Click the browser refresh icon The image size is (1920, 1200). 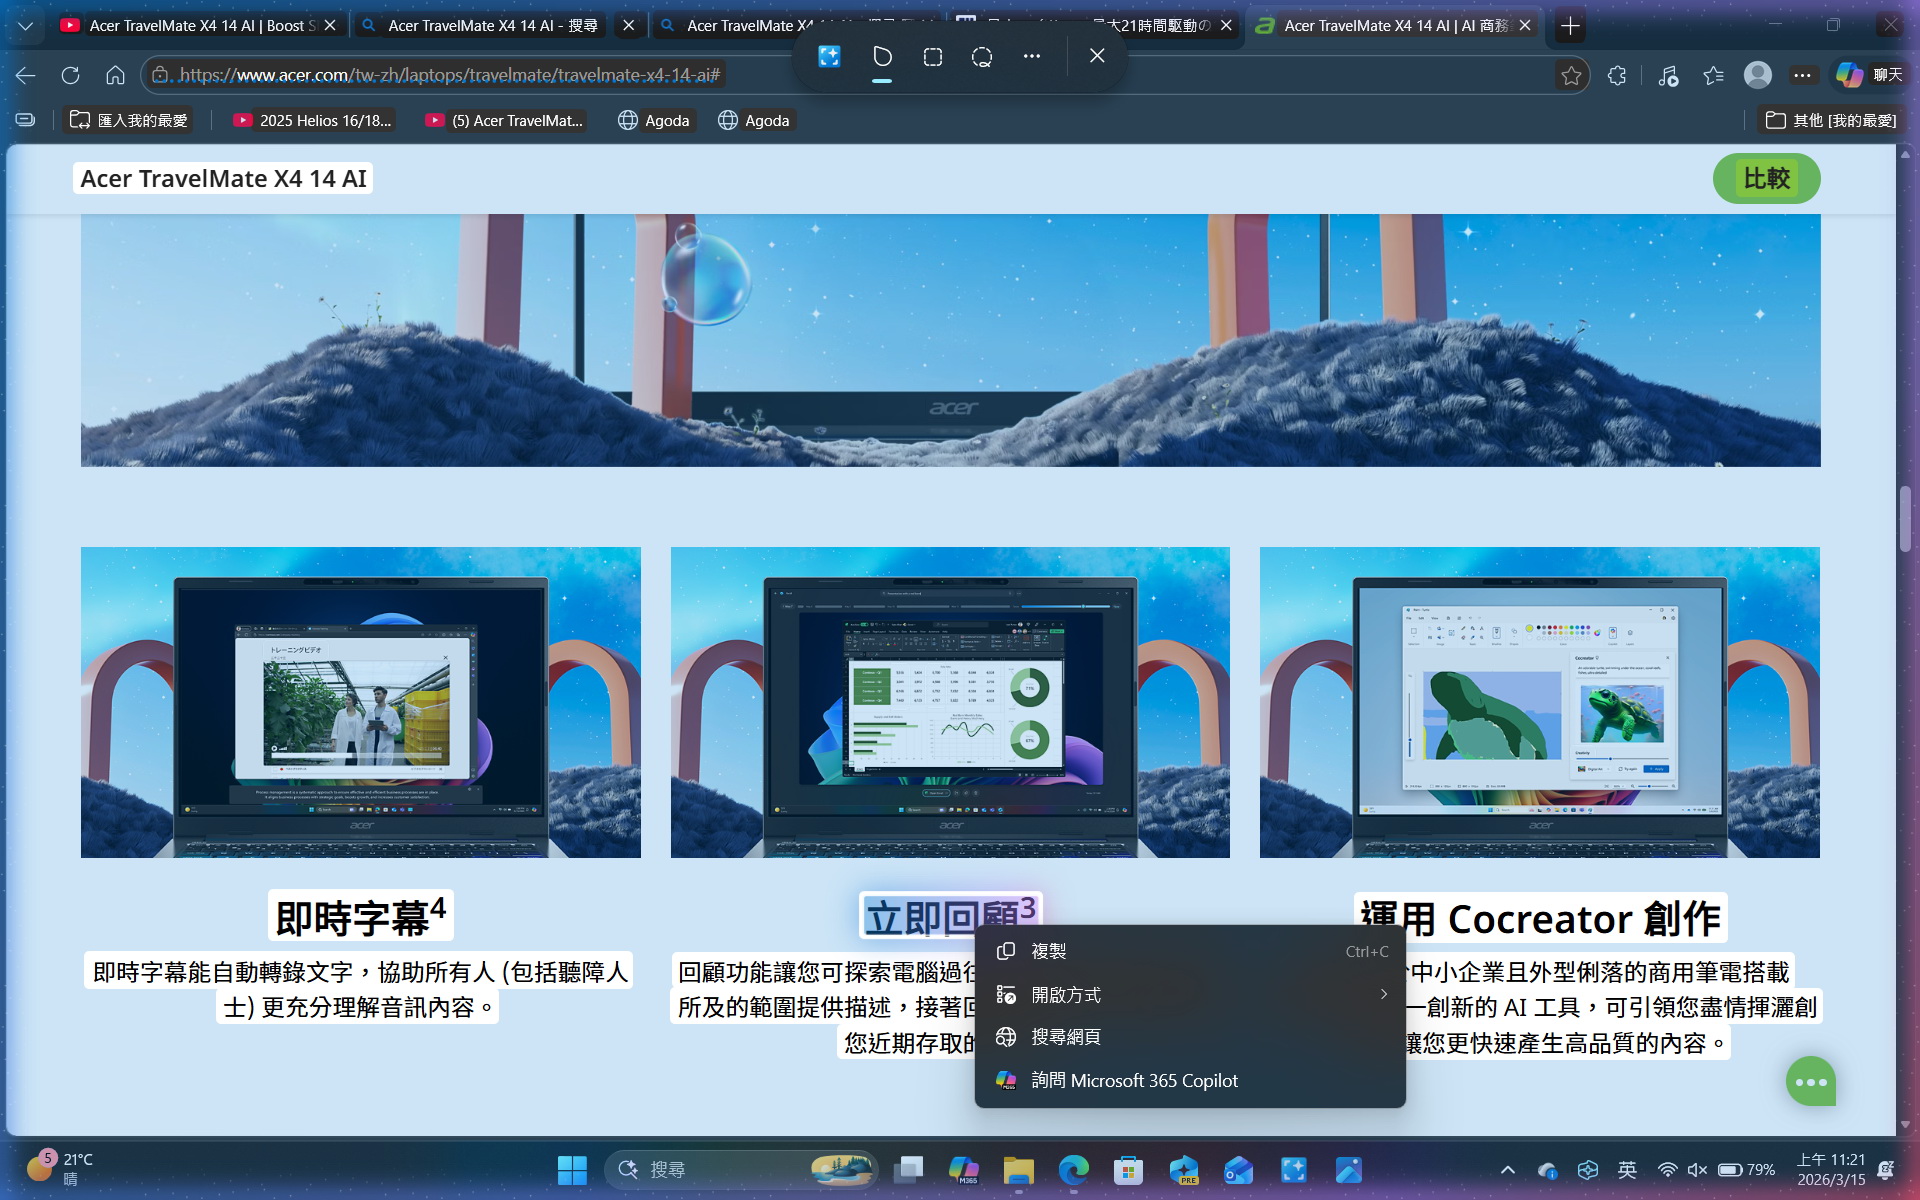tap(70, 75)
